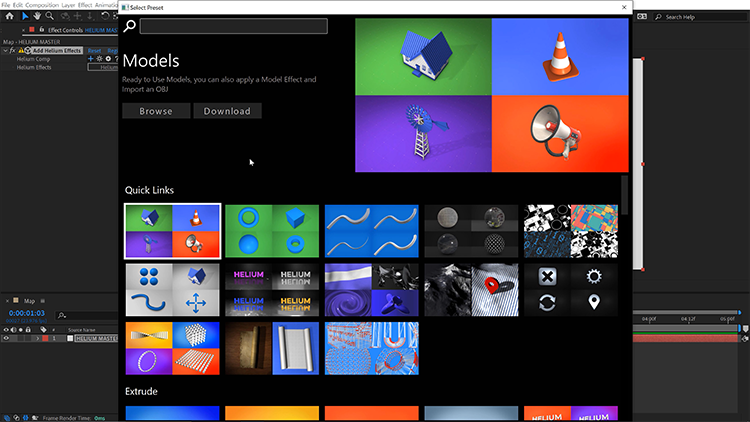Select the Selection arrow tool

click(x=25, y=16)
